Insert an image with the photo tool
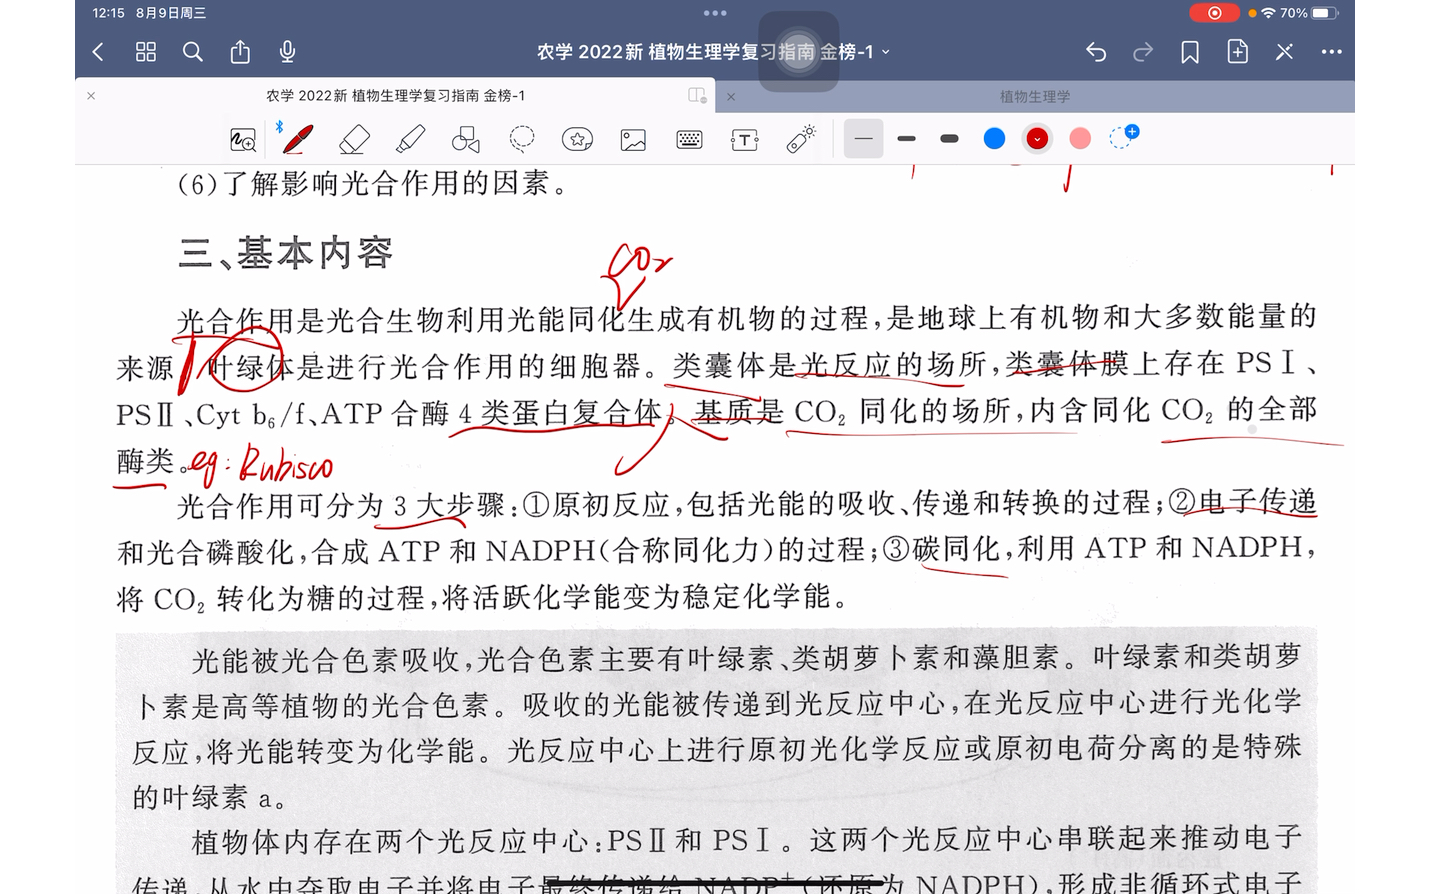This screenshot has width=1430, height=894. pos(633,140)
